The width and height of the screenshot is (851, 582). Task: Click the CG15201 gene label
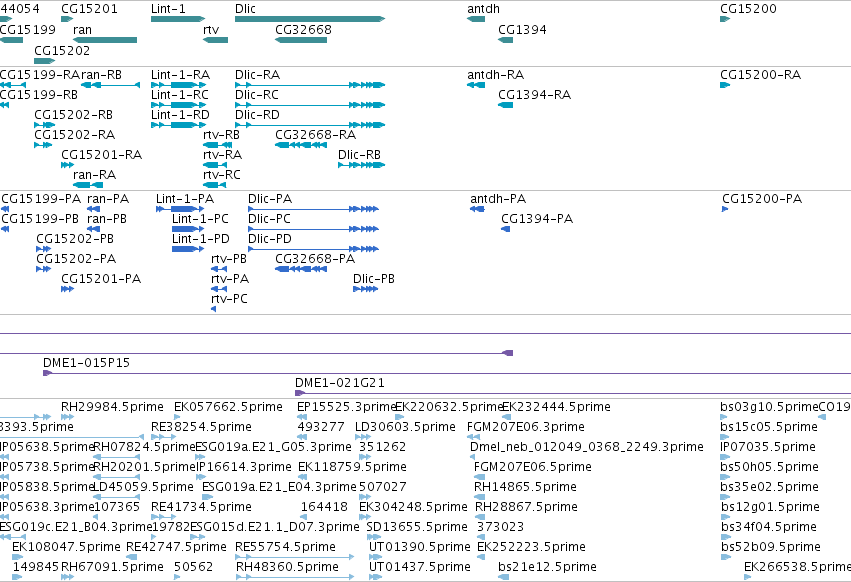click(89, 9)
